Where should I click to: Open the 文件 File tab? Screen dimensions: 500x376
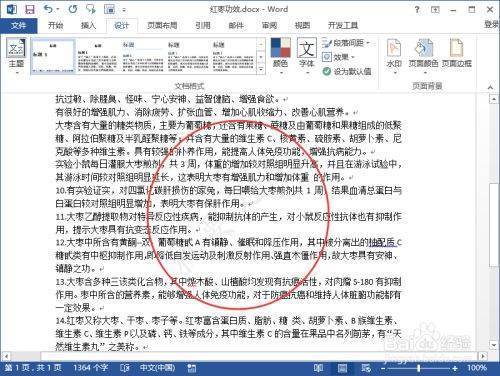[x=19, y=25]
